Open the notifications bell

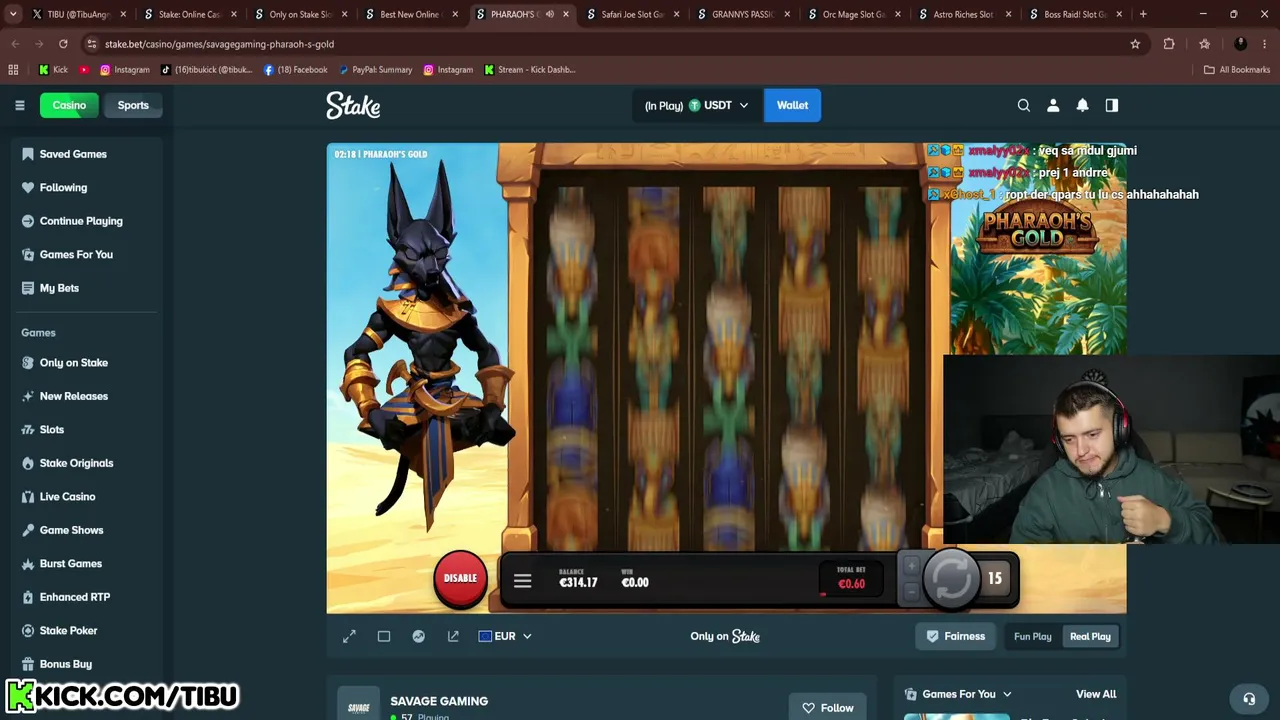point(1082,105)
